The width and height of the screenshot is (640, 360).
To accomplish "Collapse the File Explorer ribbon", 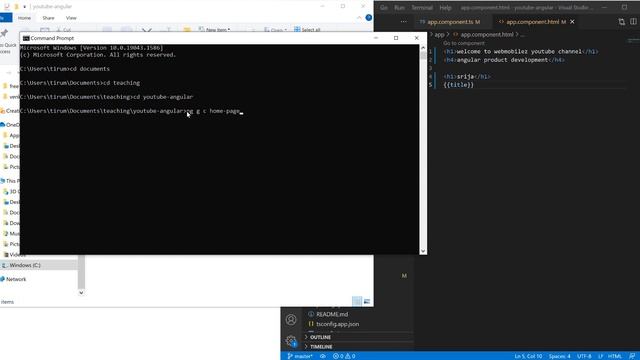I will [359, 18].
